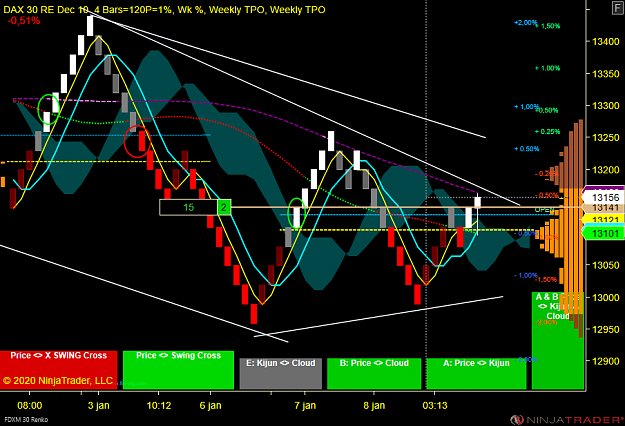The width and height of the screenshot is (625, 426).
Task: Click the 6 jan date label
Action: coord(210,406)
